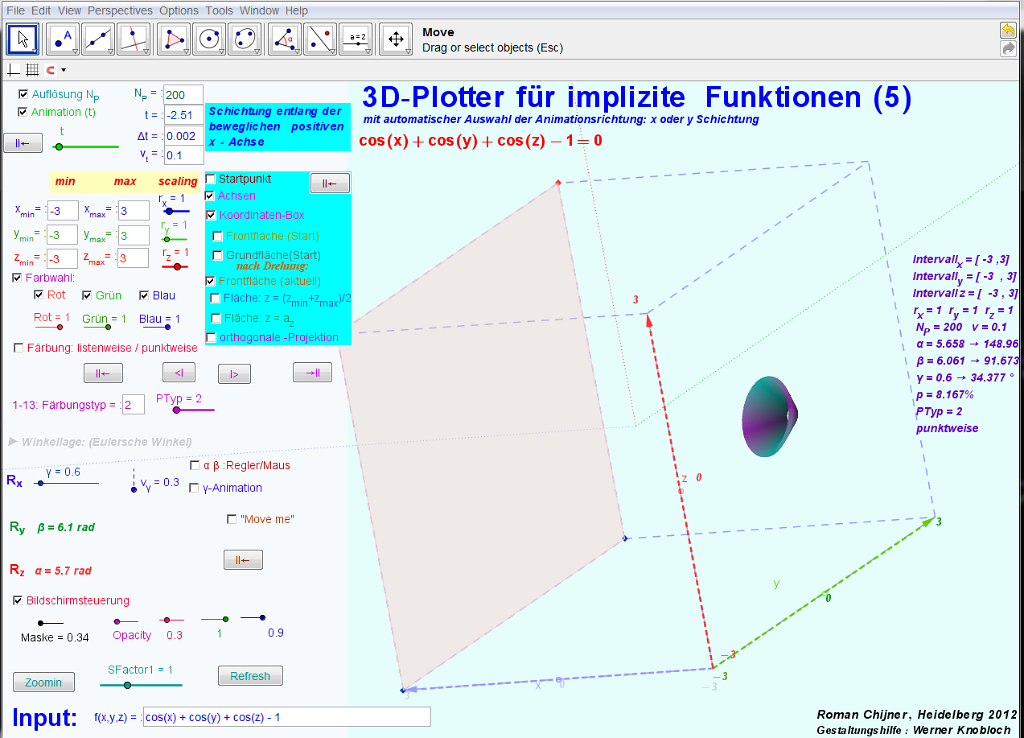Select the Polygon tool
Viewport: 1024px width, 738px height.
175,39
